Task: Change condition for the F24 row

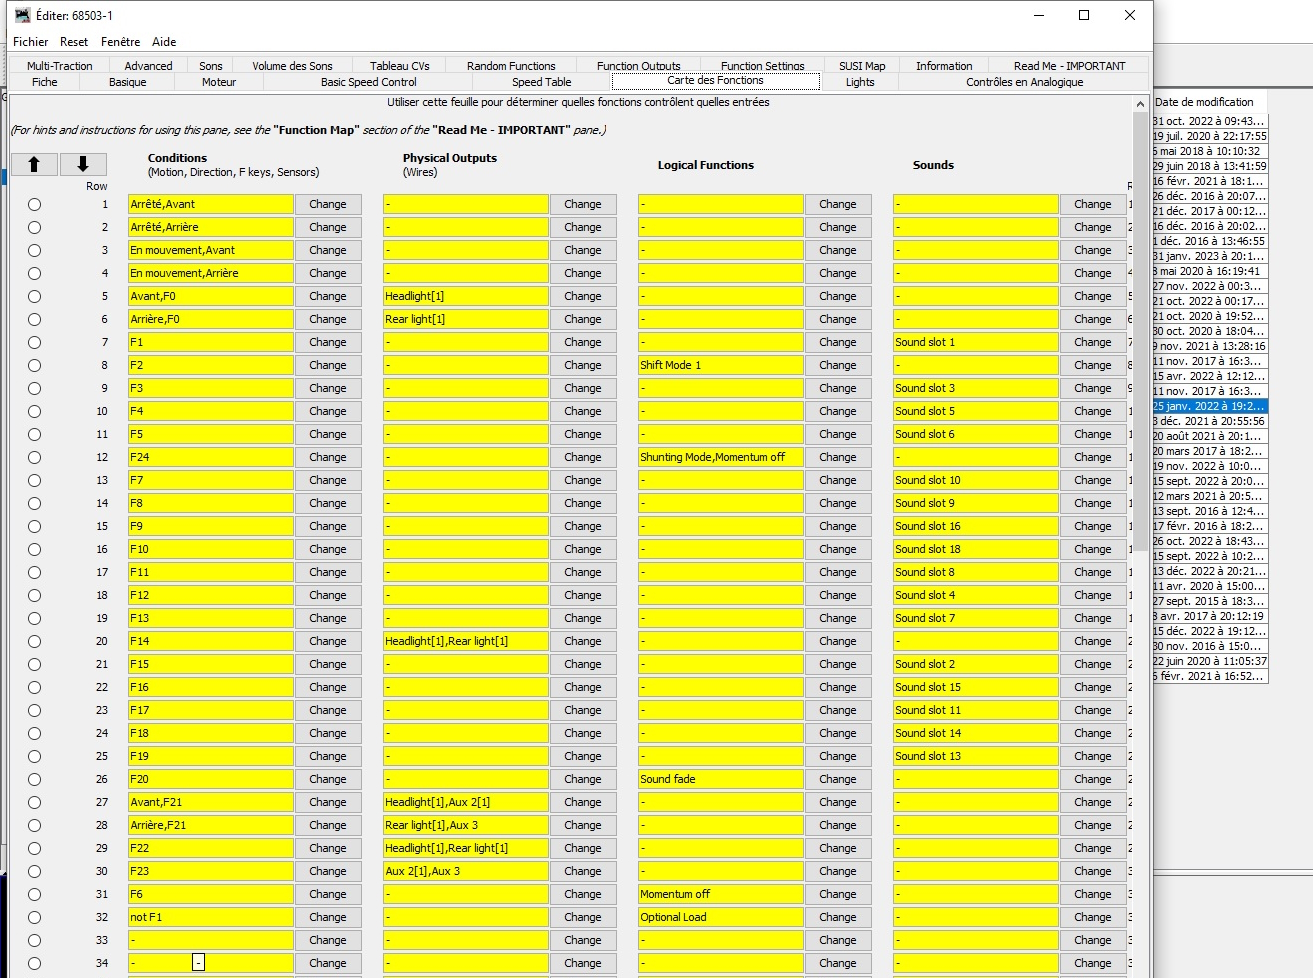Action: pos(328,457)
